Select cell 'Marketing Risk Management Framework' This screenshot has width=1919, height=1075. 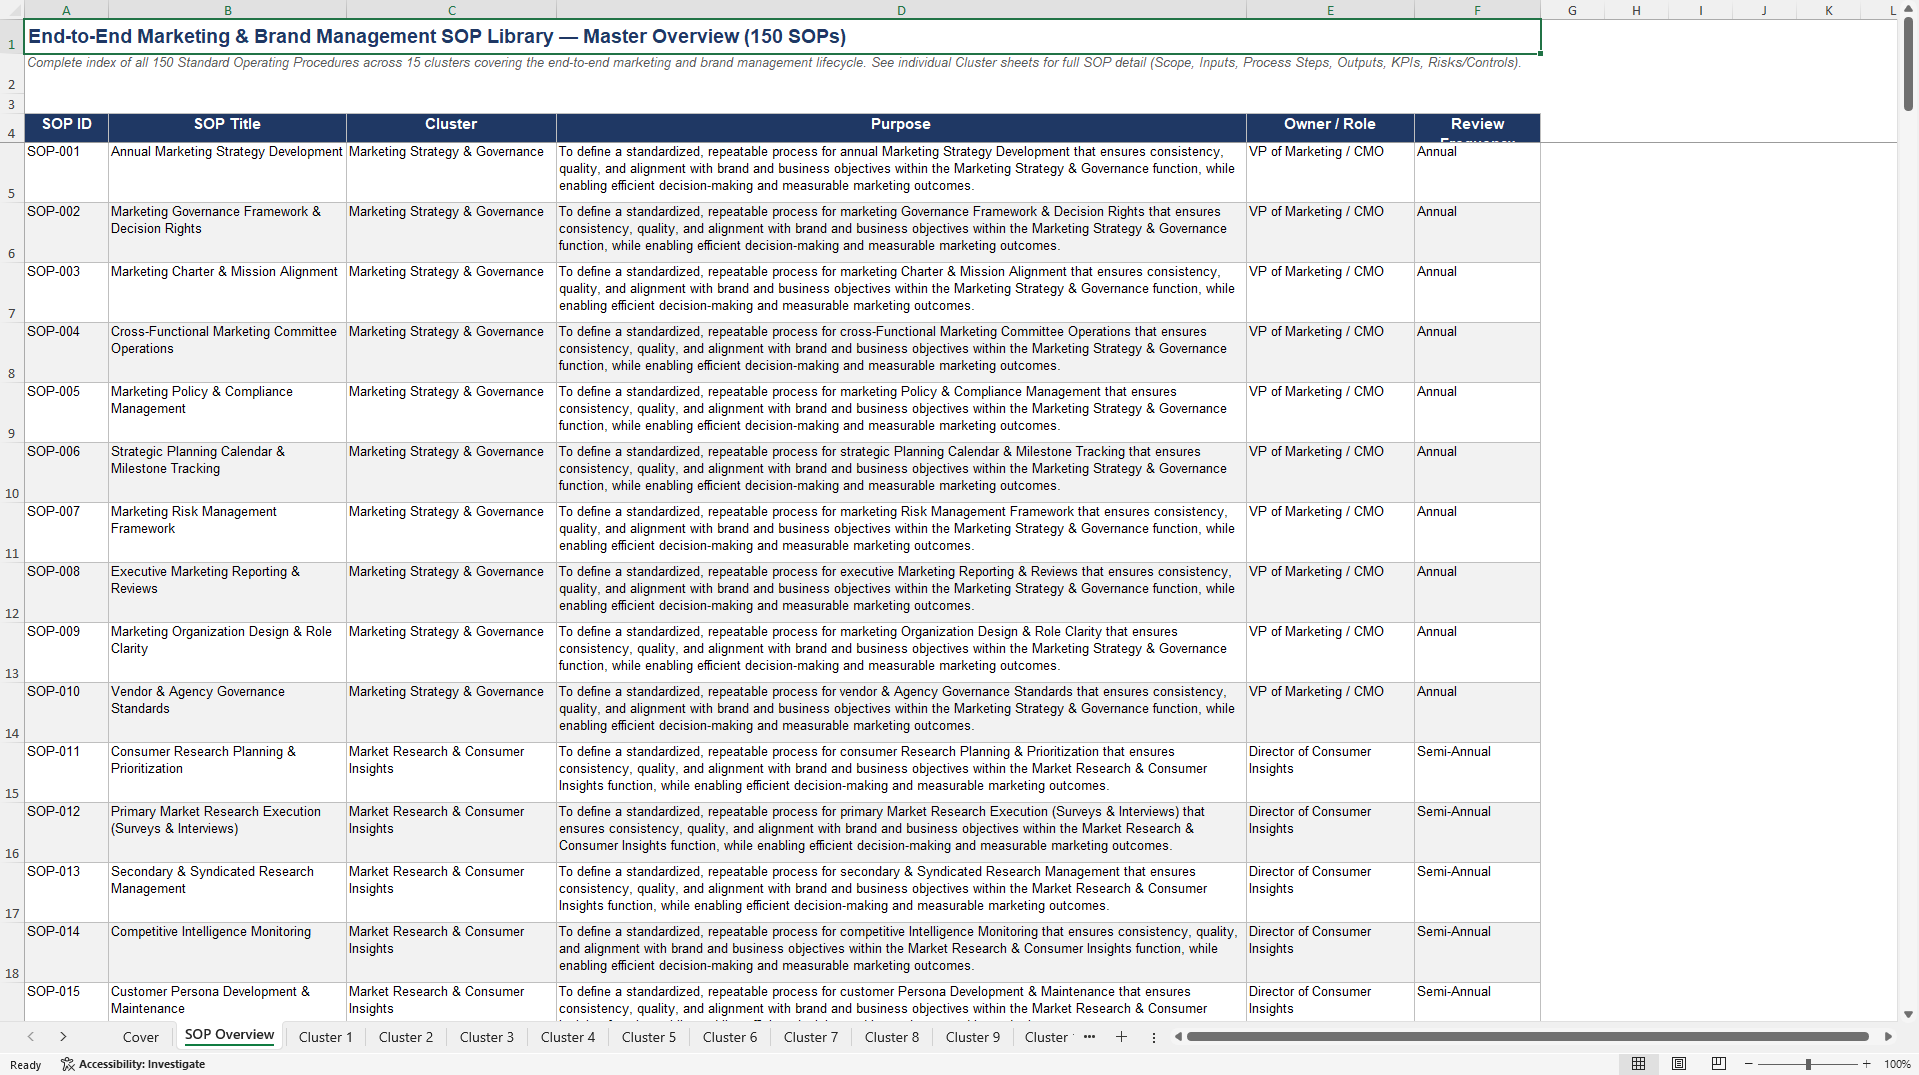click(x=227, y=532)
